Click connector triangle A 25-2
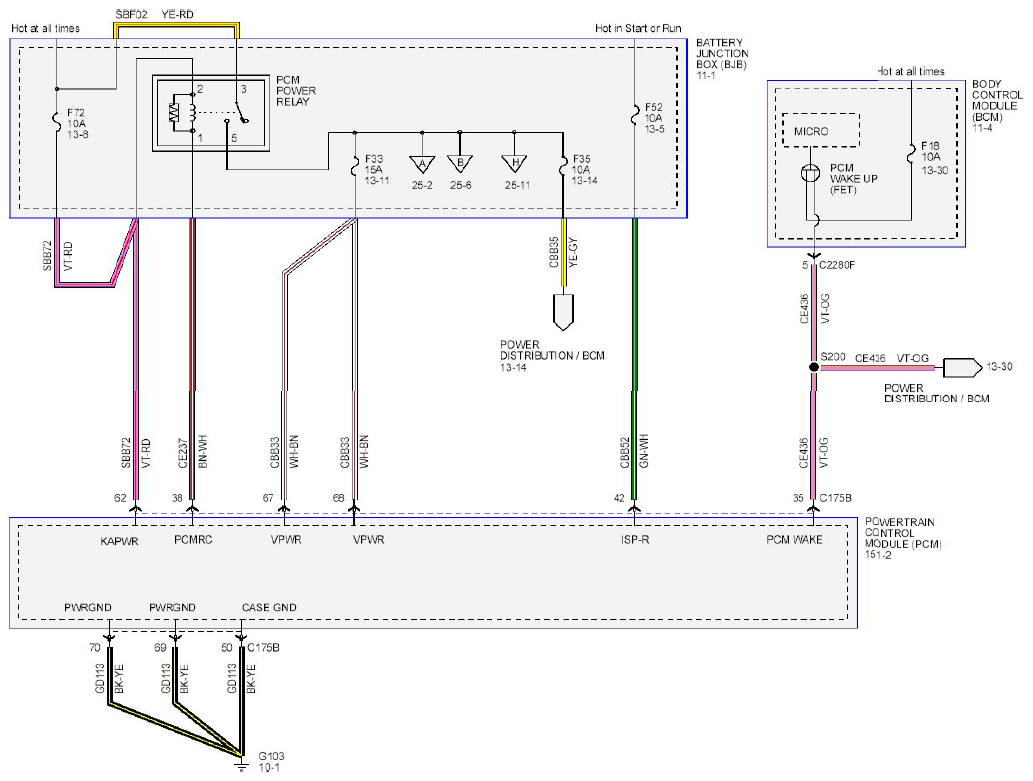 tap(422, 164)
